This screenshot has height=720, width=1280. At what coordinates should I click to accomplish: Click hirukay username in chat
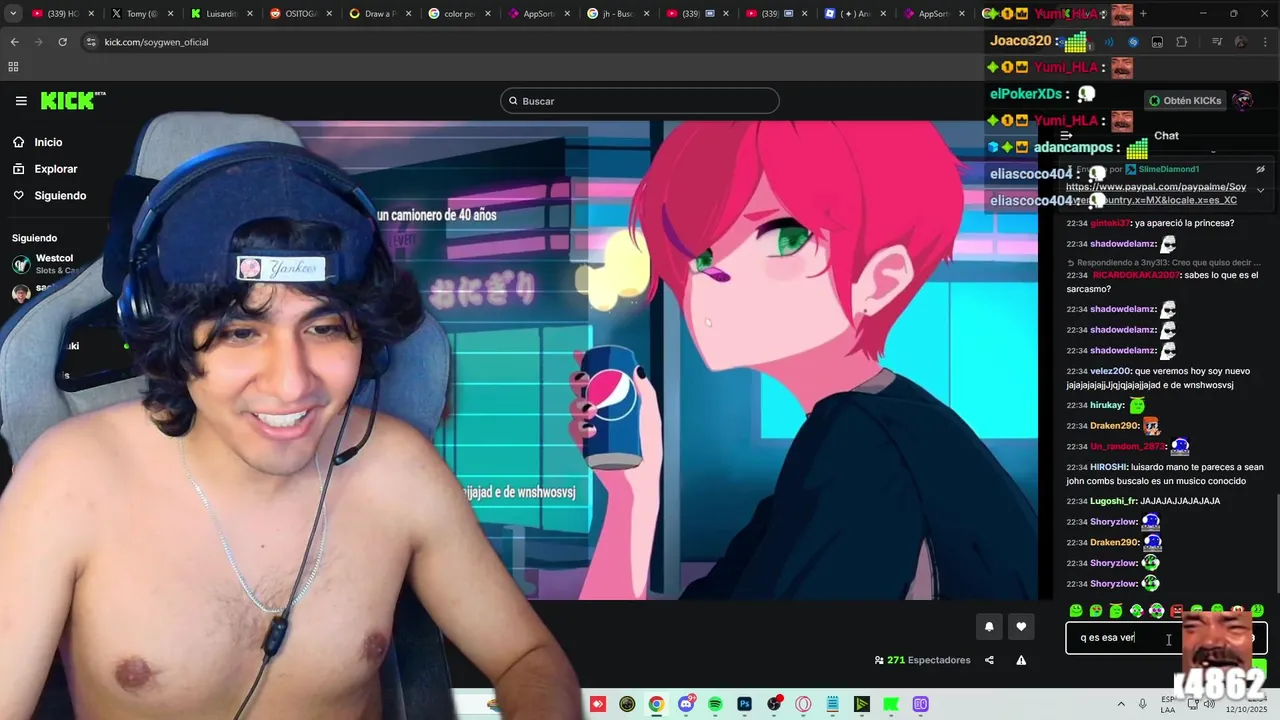click(x=1106, y=405)
